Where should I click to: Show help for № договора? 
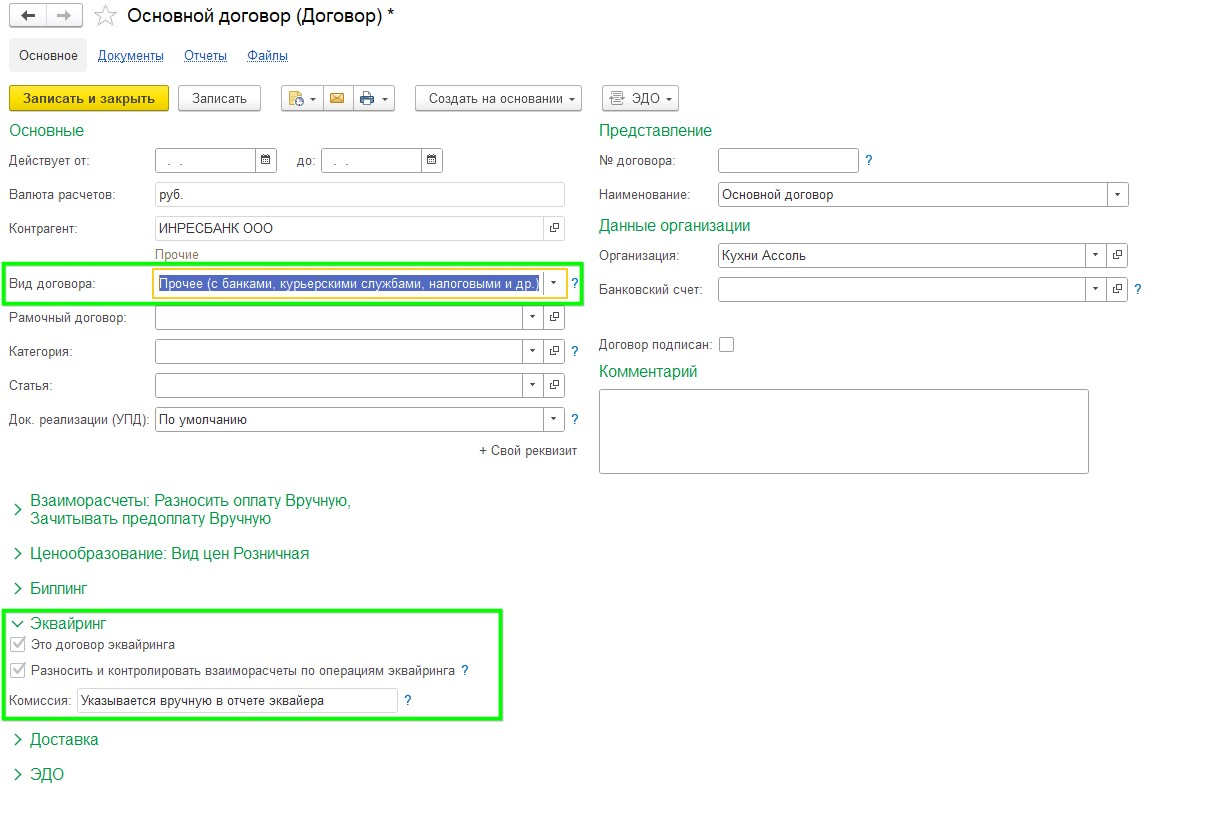(869, 160)
